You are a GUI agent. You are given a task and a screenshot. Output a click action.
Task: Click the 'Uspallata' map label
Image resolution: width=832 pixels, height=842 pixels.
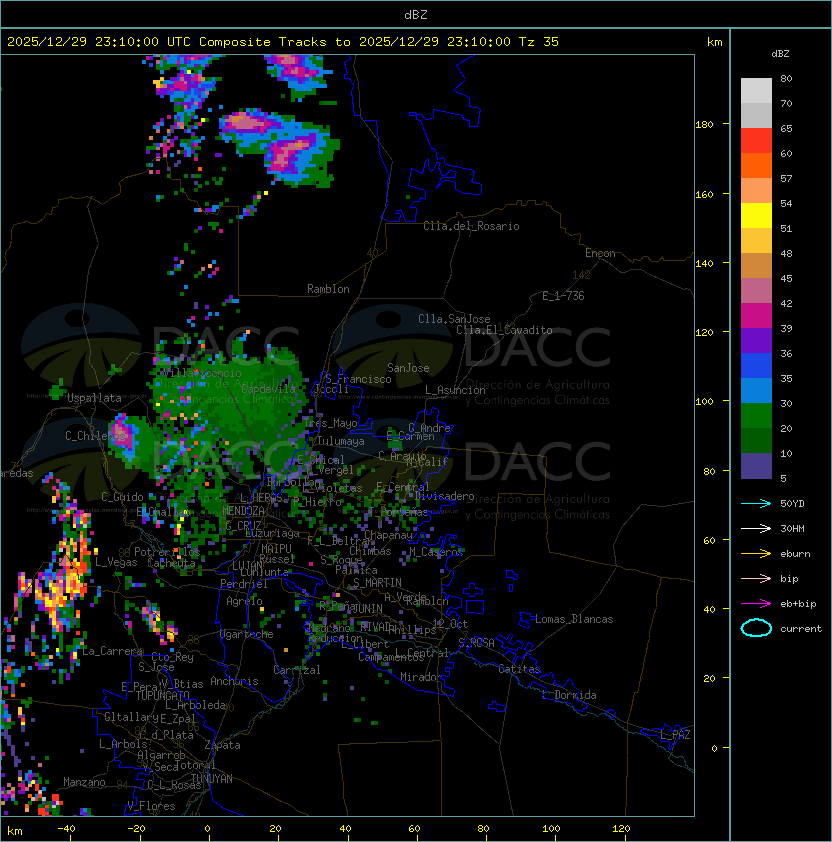point(94,398)
